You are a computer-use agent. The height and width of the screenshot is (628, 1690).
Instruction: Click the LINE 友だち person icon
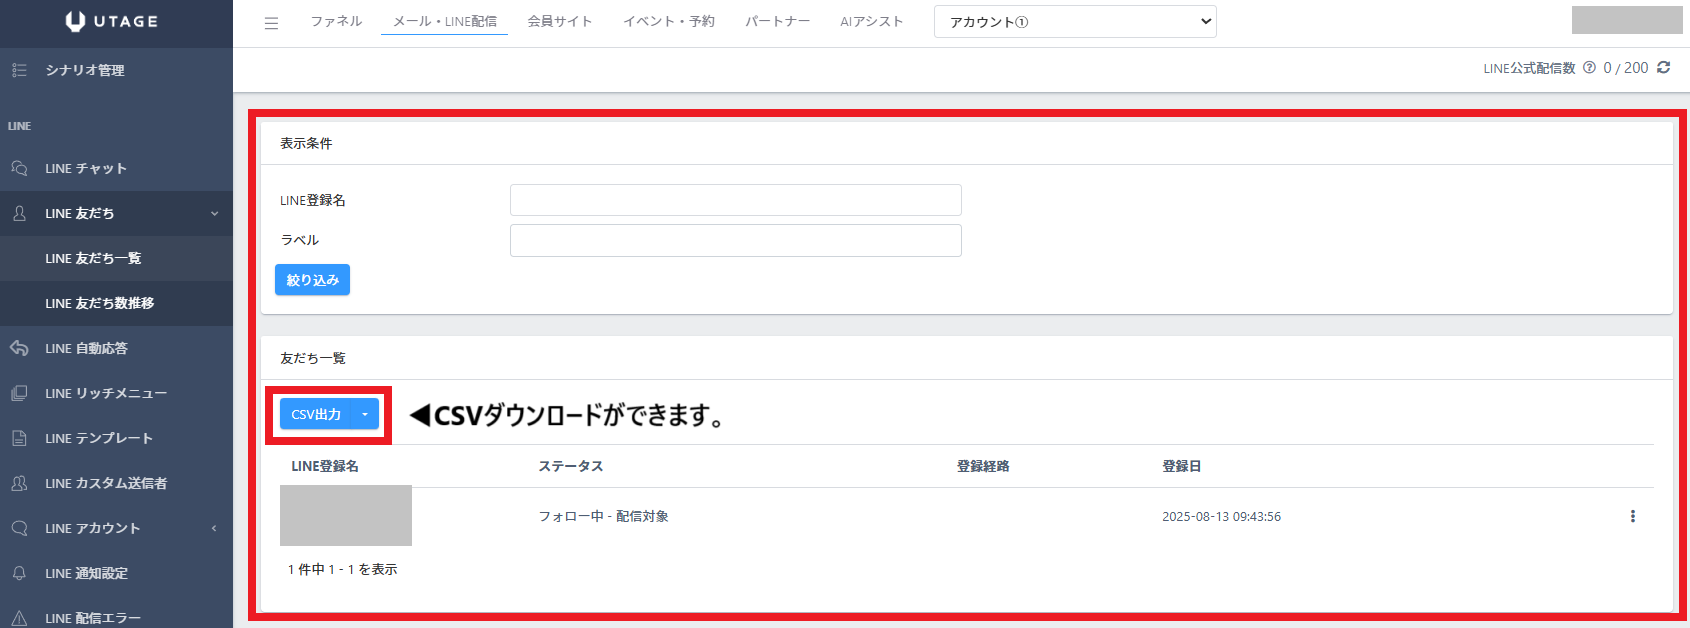pyautogui.click(x=19, y=213)
